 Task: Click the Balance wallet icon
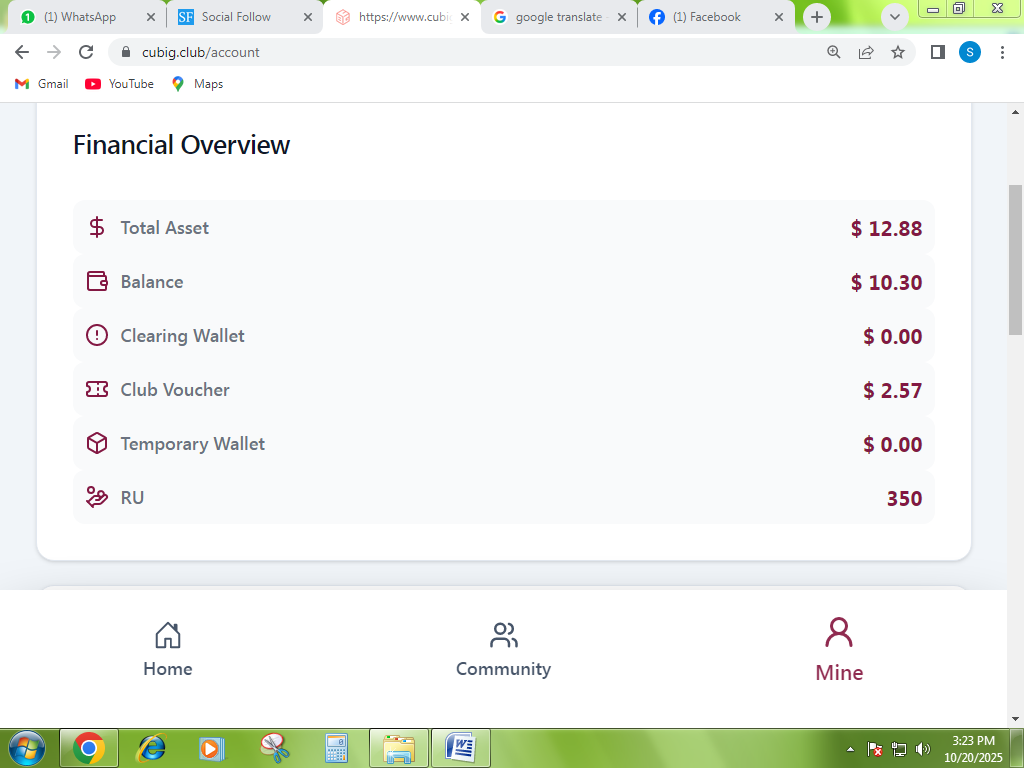click(97, 282)
